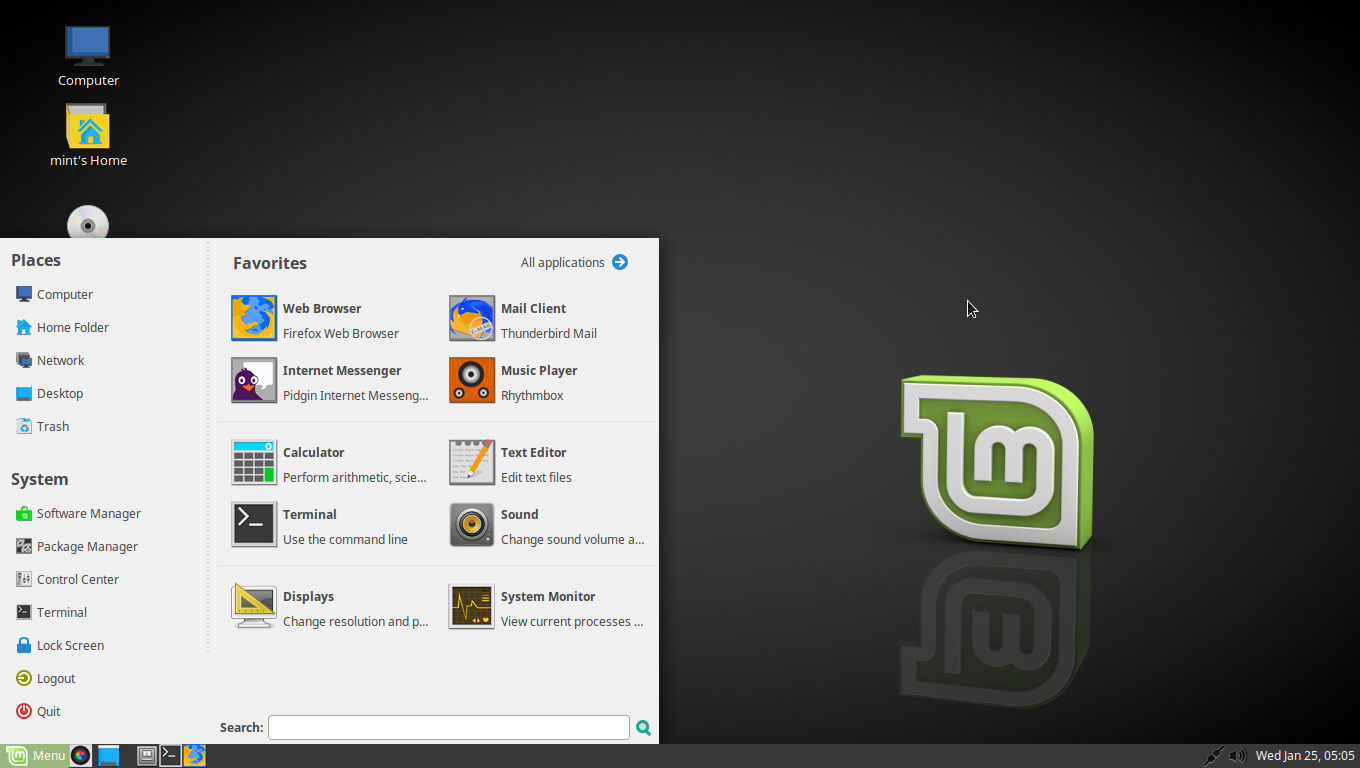Launch Thunderbird Mail Client favorite

(x=547, y=319)
